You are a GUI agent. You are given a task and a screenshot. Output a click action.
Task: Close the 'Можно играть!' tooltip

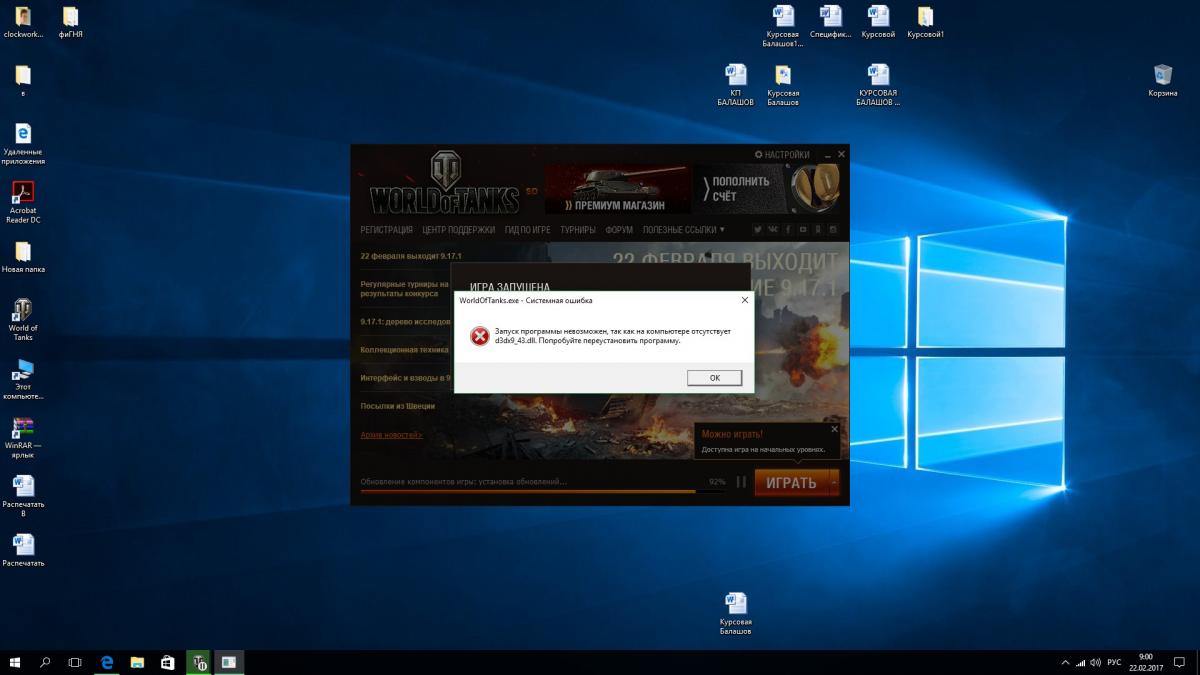tap(834, 430)
